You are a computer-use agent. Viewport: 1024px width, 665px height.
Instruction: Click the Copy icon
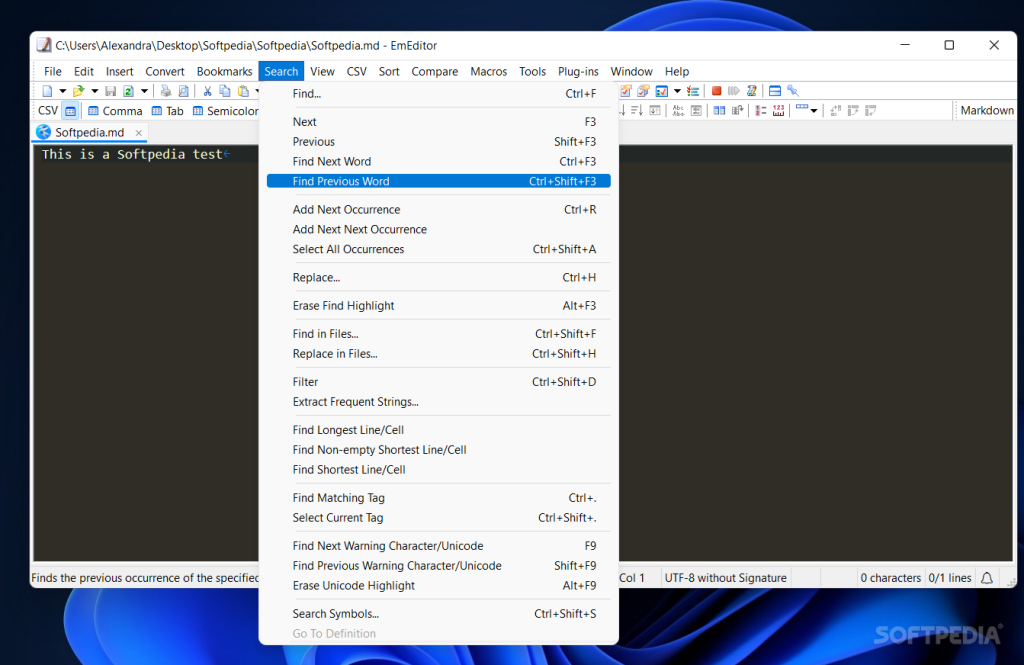click(x=225, y=91)
